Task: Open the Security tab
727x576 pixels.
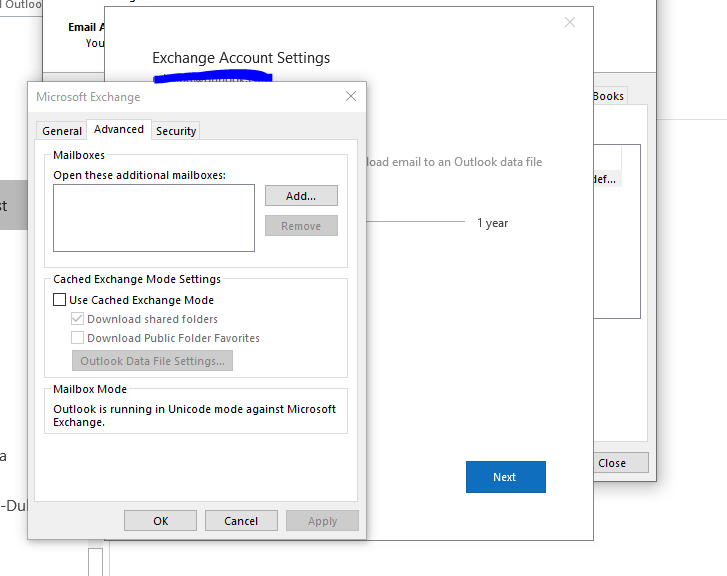Action: point(176,131)
